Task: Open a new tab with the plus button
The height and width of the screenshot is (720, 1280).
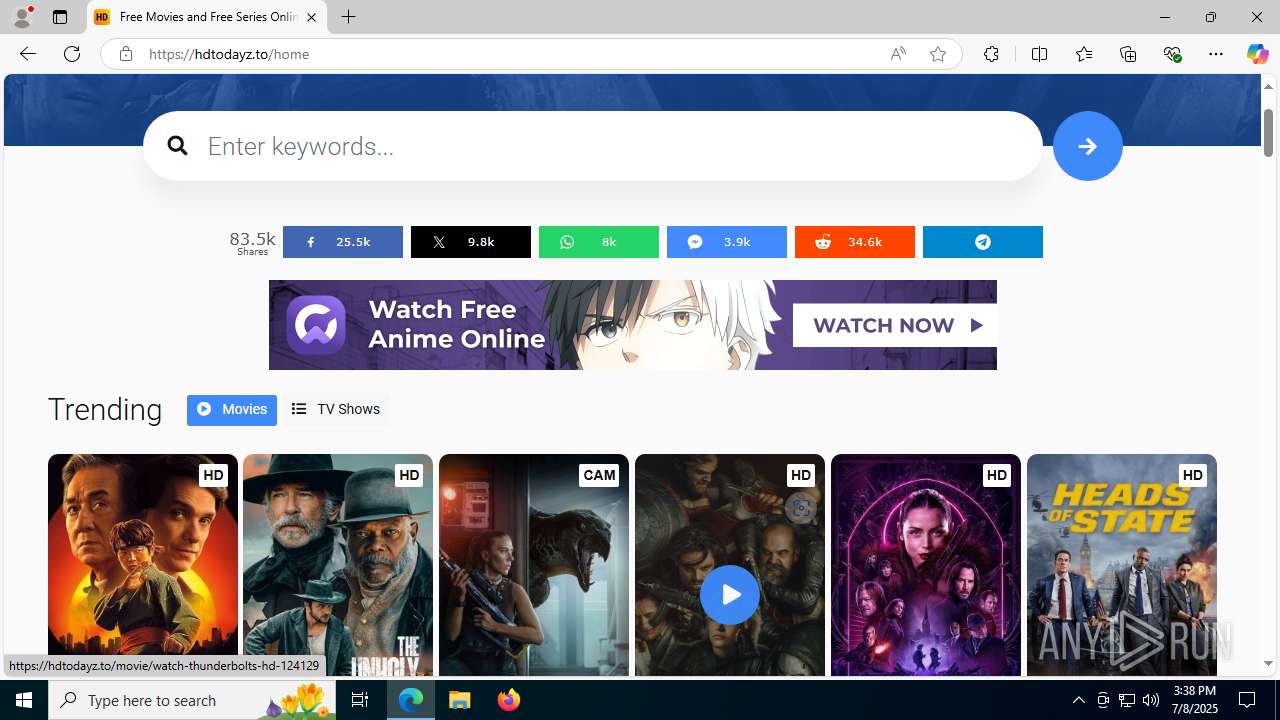Action: tap(348, 17)
